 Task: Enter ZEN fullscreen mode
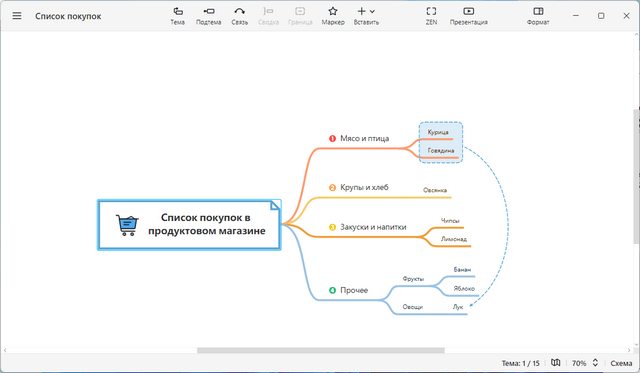click(x=431, y=16)
